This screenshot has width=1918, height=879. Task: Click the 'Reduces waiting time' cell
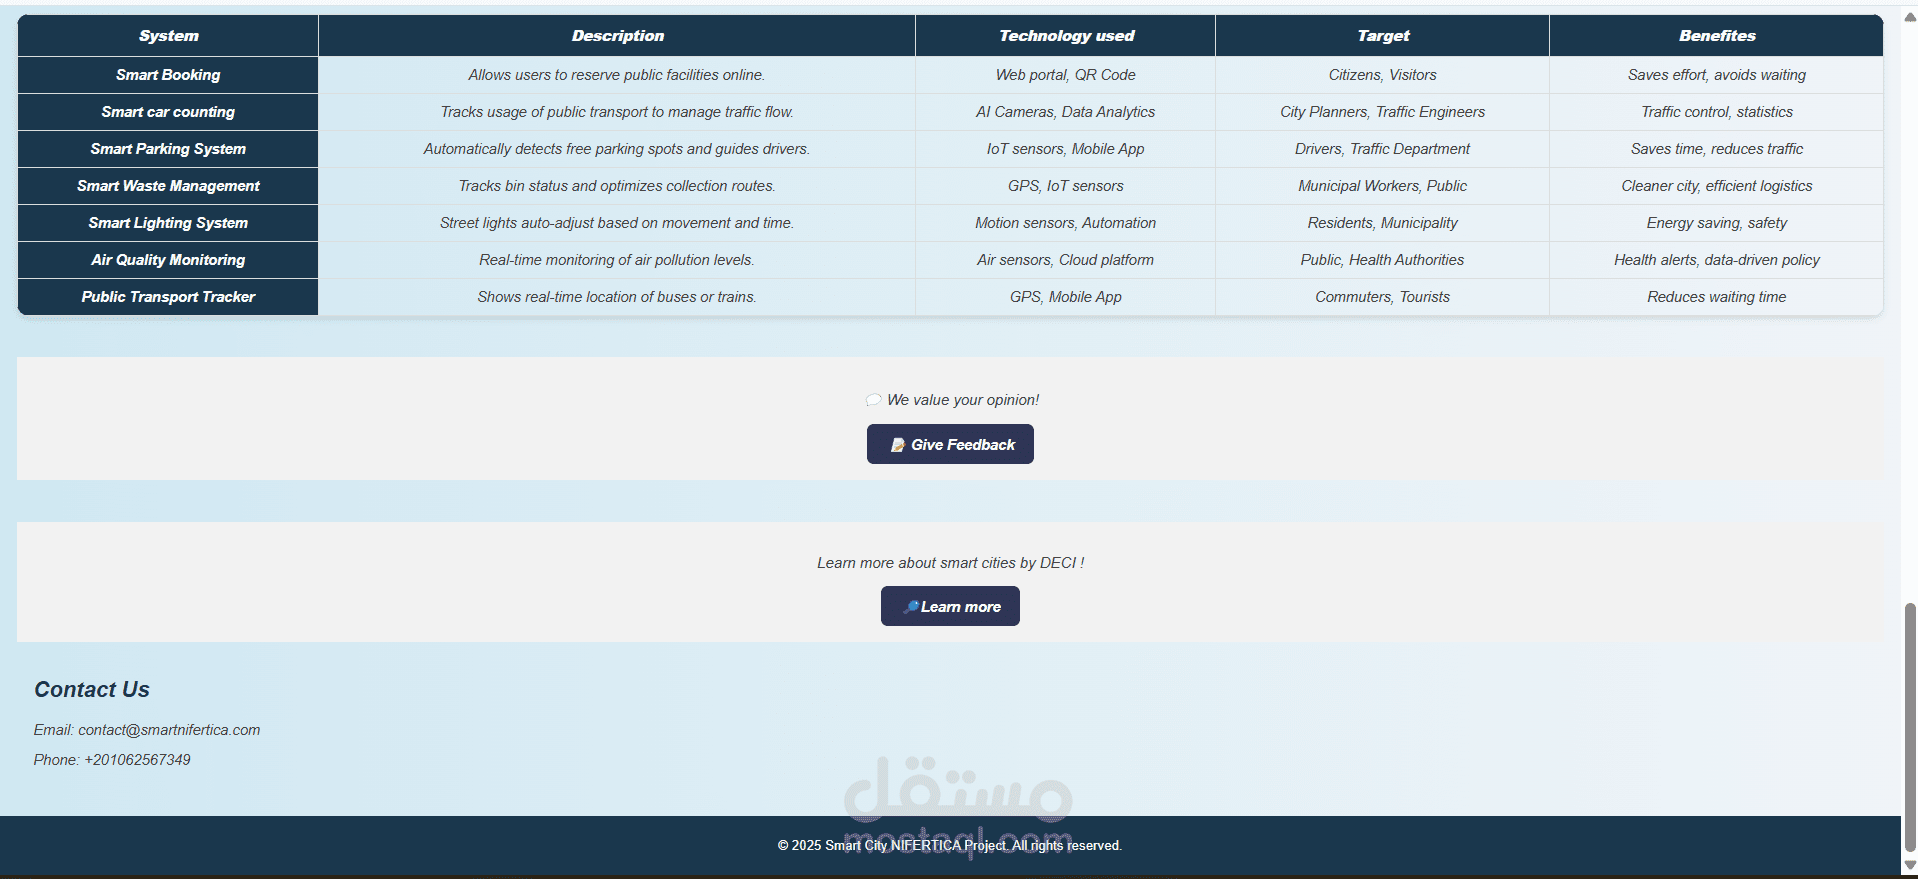1717,297
